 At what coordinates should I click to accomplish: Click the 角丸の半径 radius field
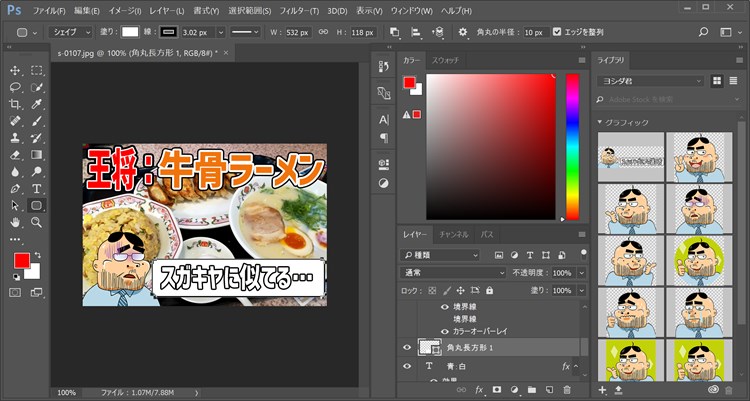535,32
